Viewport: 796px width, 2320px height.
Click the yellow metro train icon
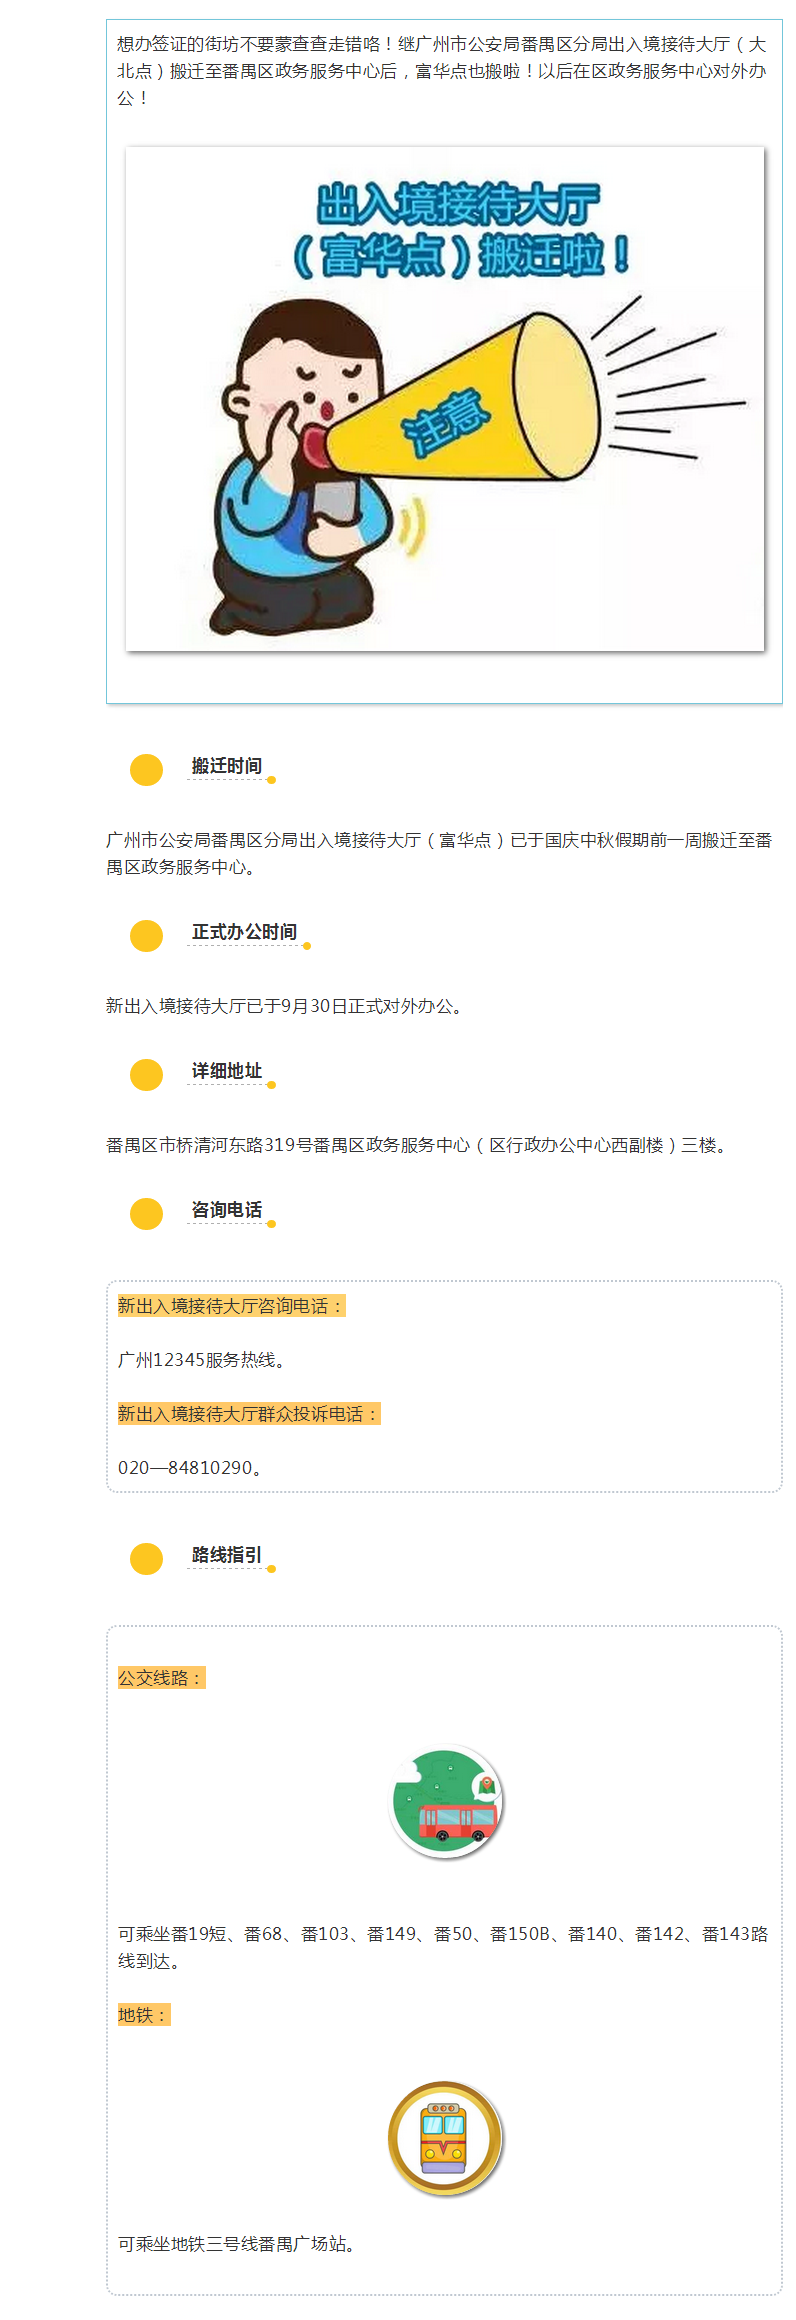coord(445,2138)
